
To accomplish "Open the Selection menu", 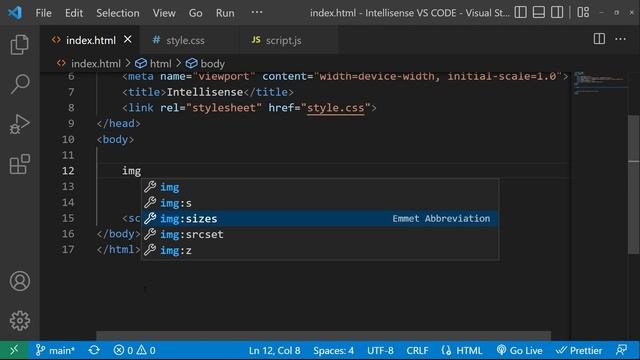I will [x=118, y=13].
